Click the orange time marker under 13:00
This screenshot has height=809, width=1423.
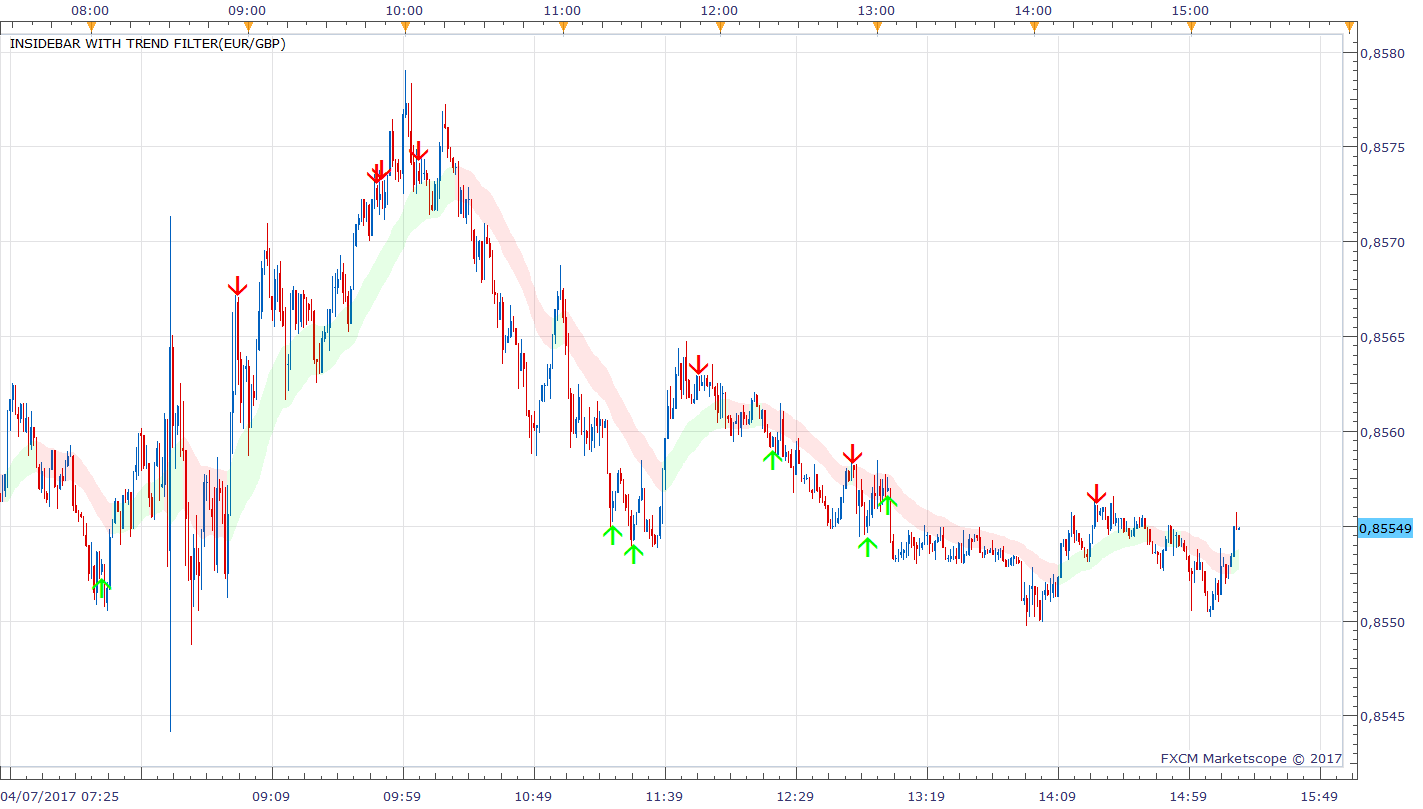[877, 28]
